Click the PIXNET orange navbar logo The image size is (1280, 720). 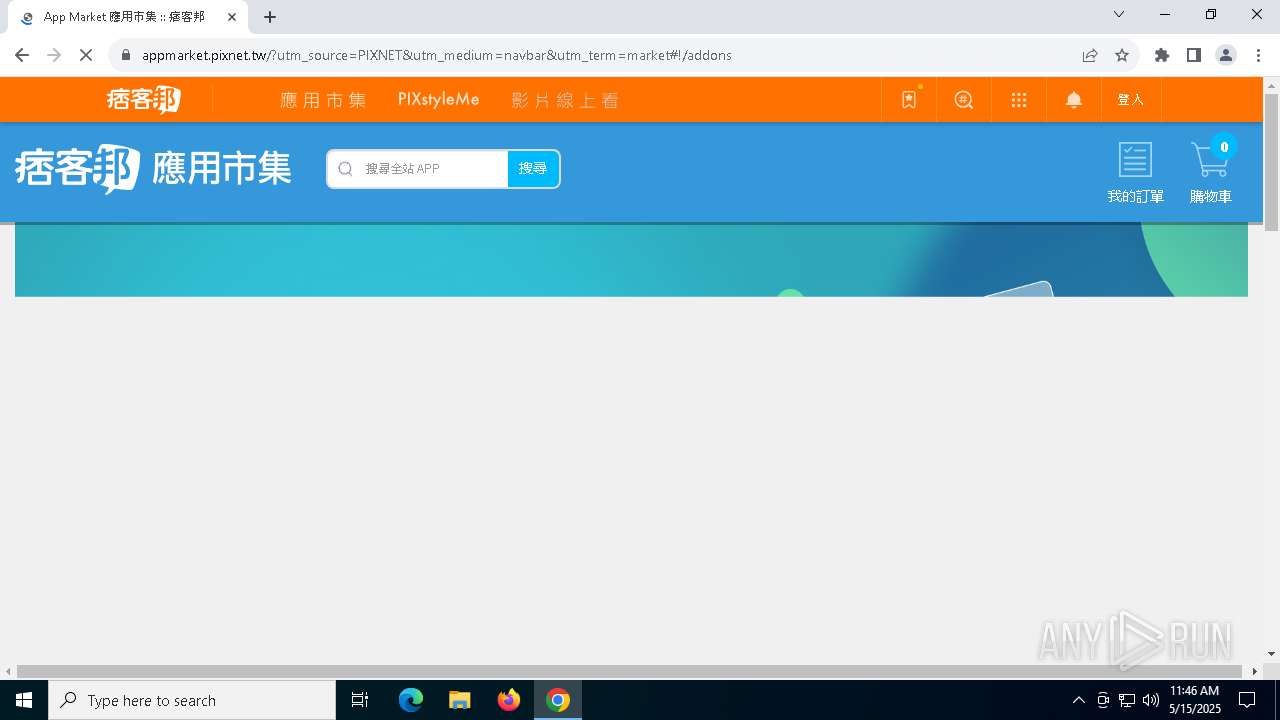(144, 99)
